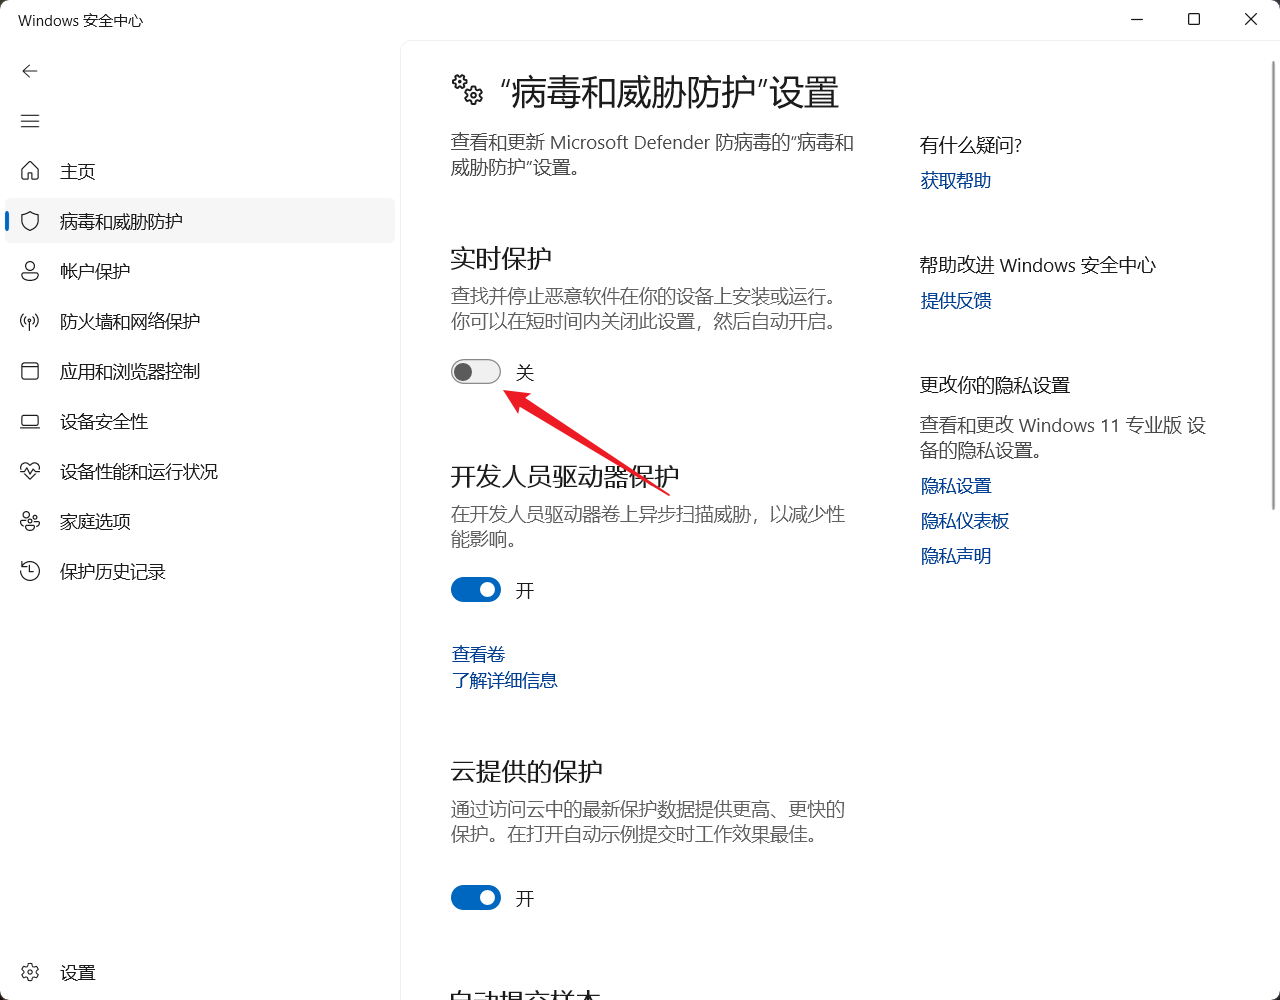
Task: Click the back arrow icon
Action: point(30,71)
